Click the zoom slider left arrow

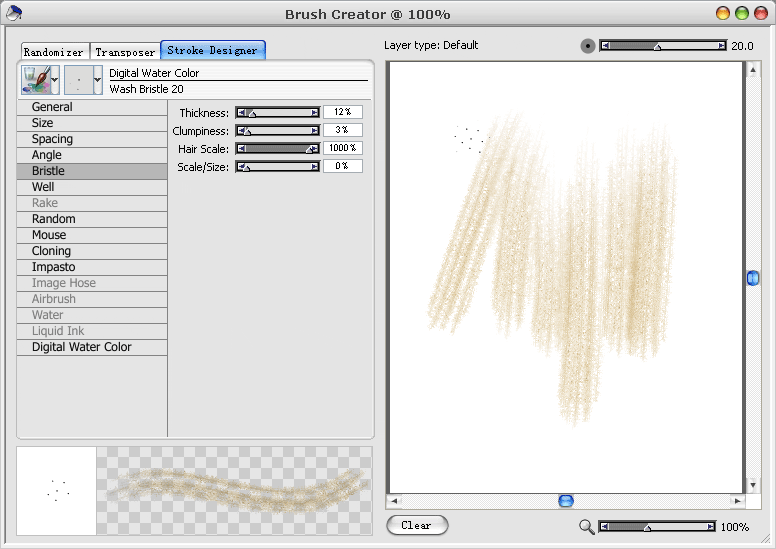[604, 526]
